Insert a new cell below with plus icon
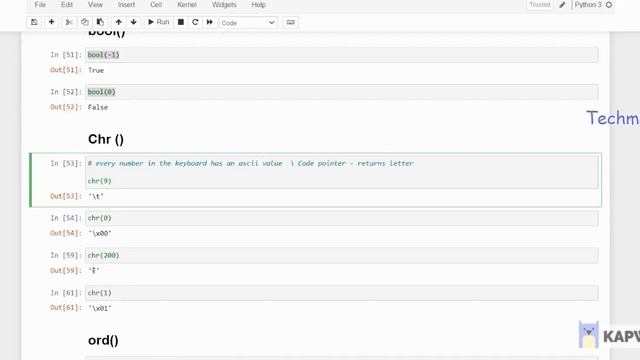Image resolution: width=640 pixels, height=360 pixels. pyautogui.click(x=51, y=22)
